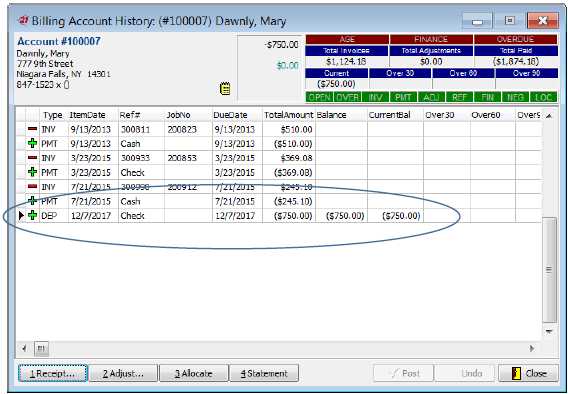Click the Current aging value ($750.00)
Image resolution: width=568 pixels, height=394 pixels.
pyautogui.click(x=337, y=84)
